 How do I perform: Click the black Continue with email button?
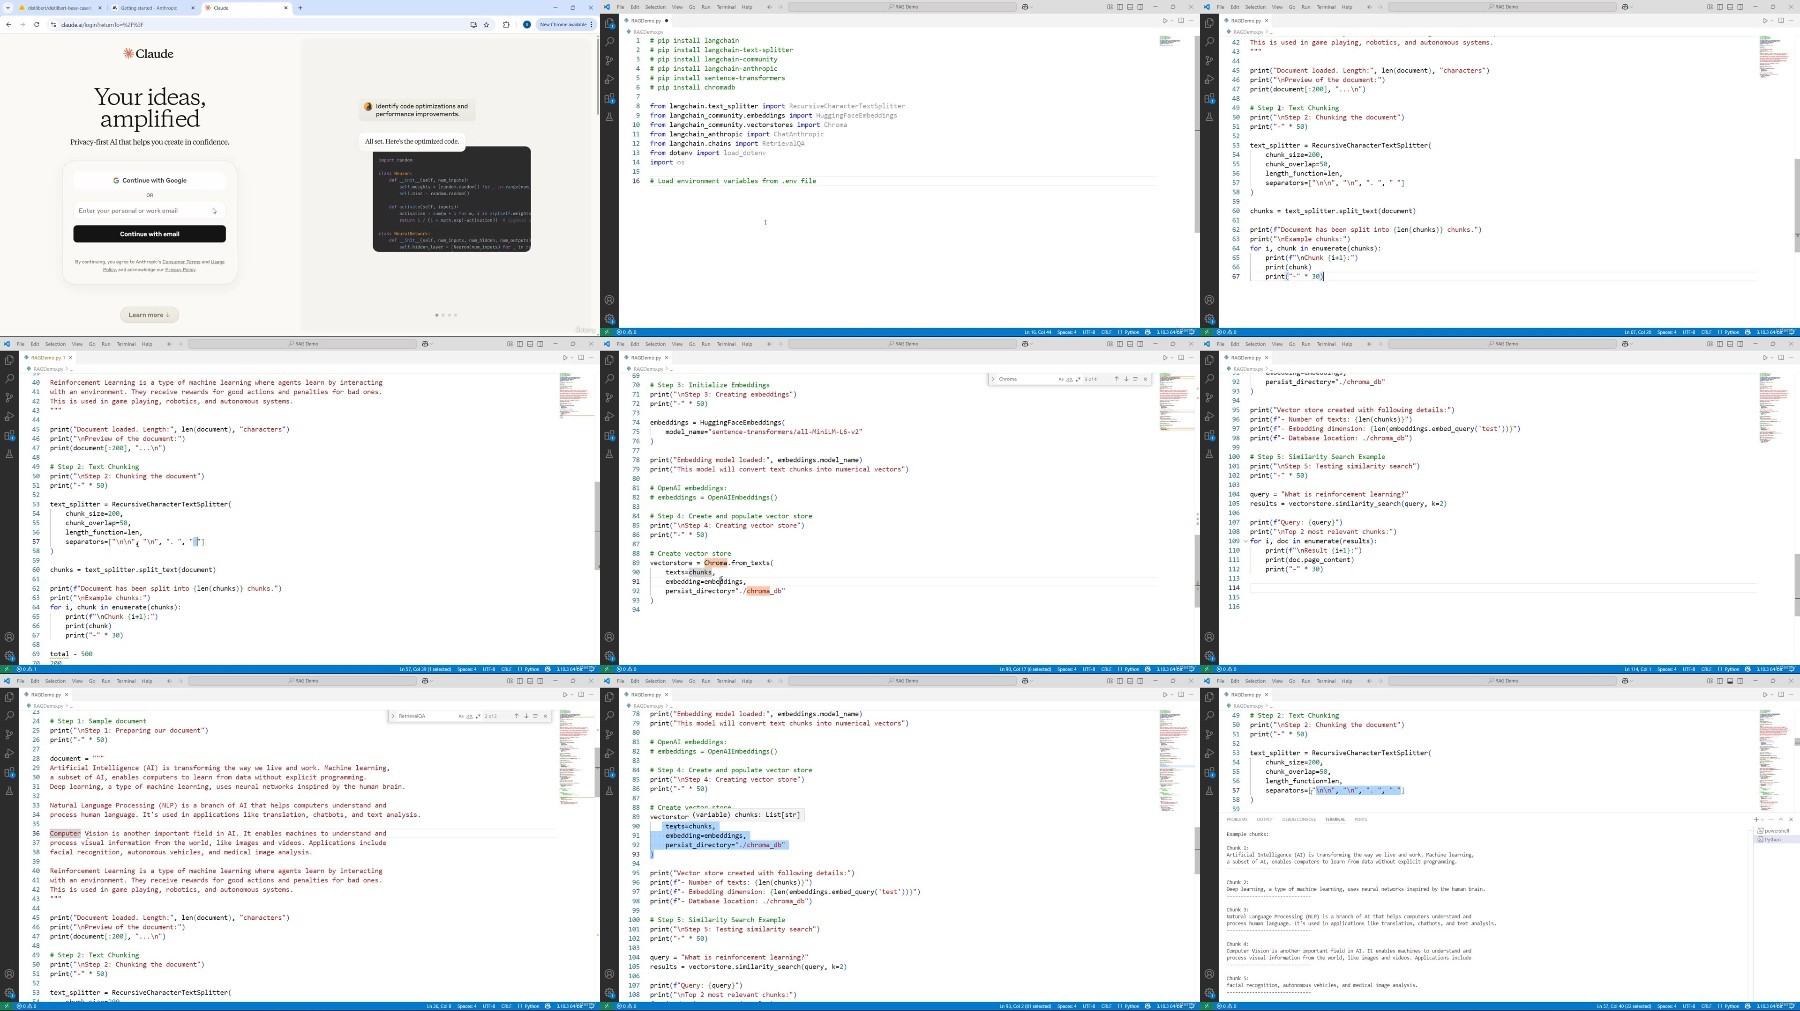click(149, 234)
